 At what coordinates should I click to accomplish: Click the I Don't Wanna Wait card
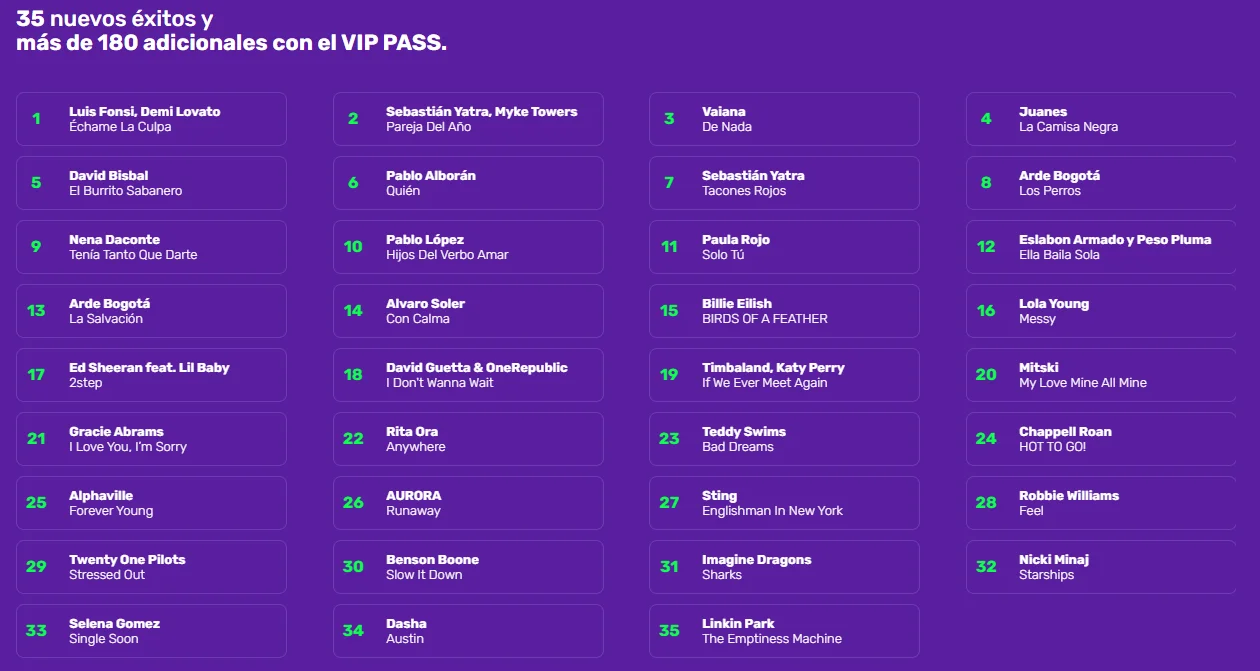tap(468, 375)
